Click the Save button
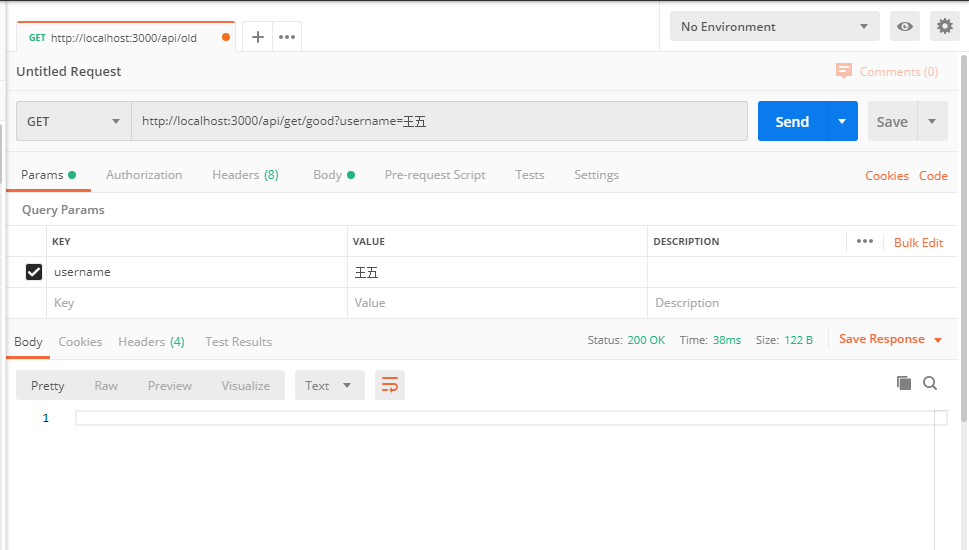969x550 pixels. pyautogui.click(x=892, y=121)
